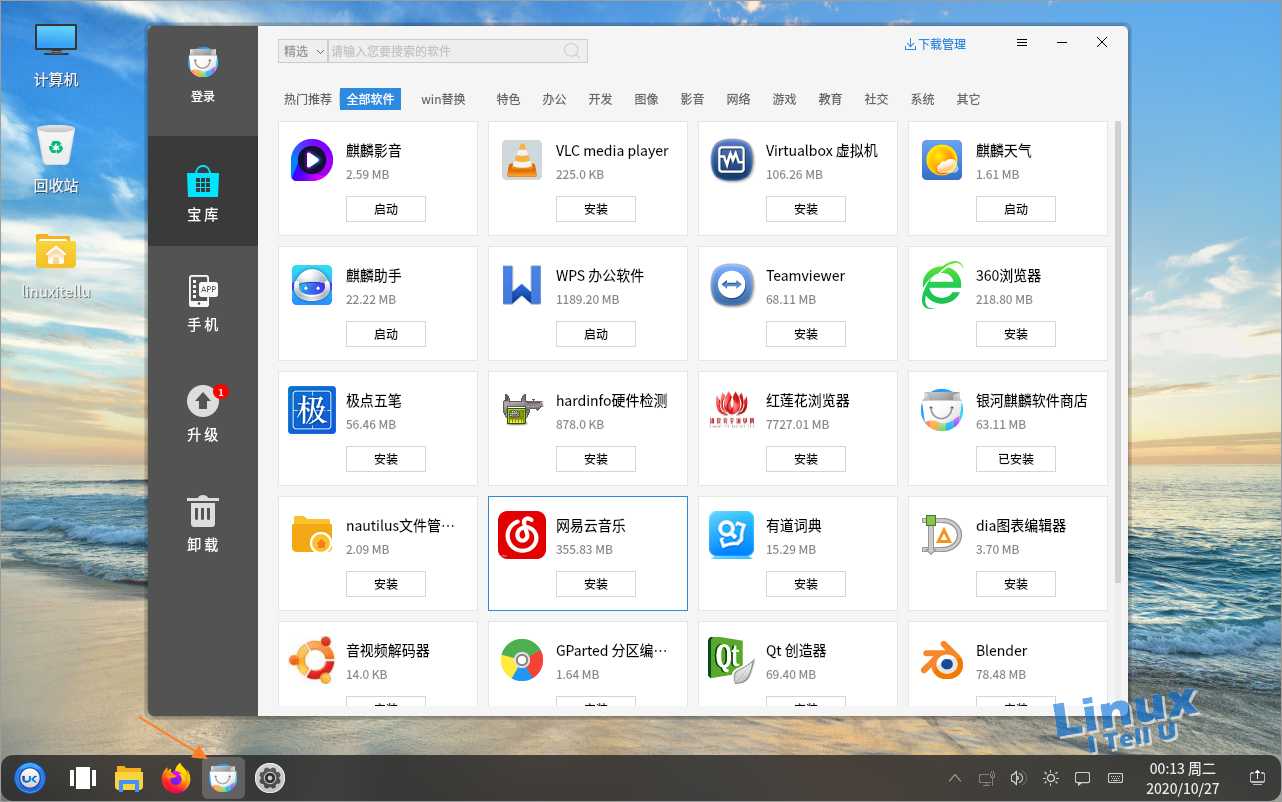Click the 360浏览器 icon
The height and width of the screenshot is (802, 1282).
coord(942,286)
